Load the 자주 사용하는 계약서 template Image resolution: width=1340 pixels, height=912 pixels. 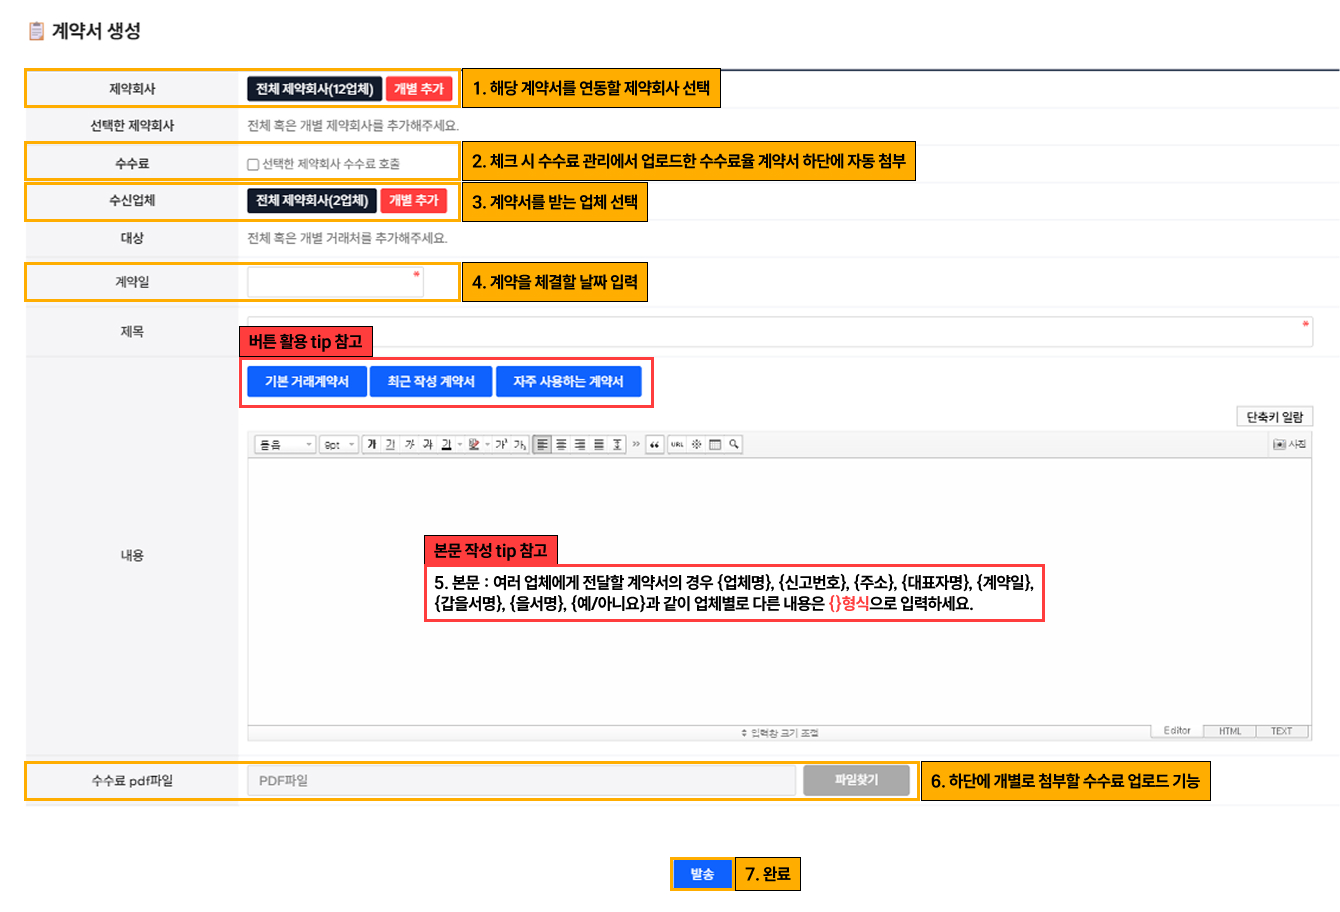coord(568,381)
